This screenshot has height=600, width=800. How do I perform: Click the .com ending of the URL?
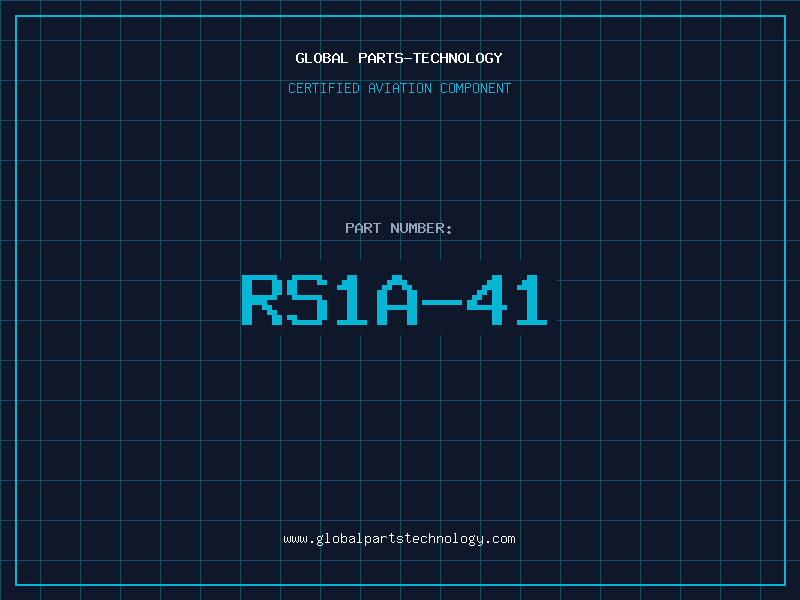(x=500, y=539)
